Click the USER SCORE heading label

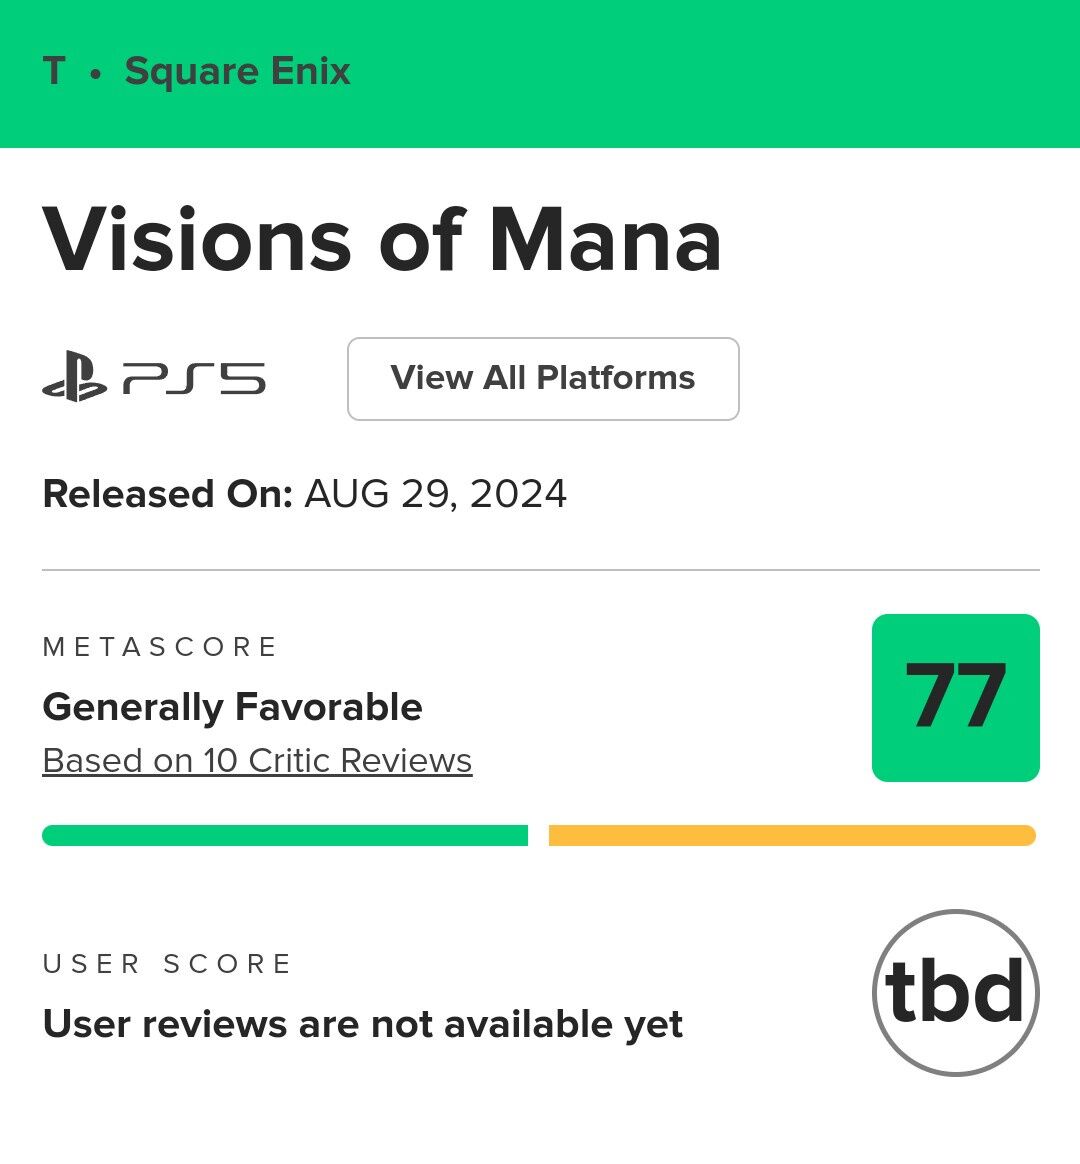(167, 964)
